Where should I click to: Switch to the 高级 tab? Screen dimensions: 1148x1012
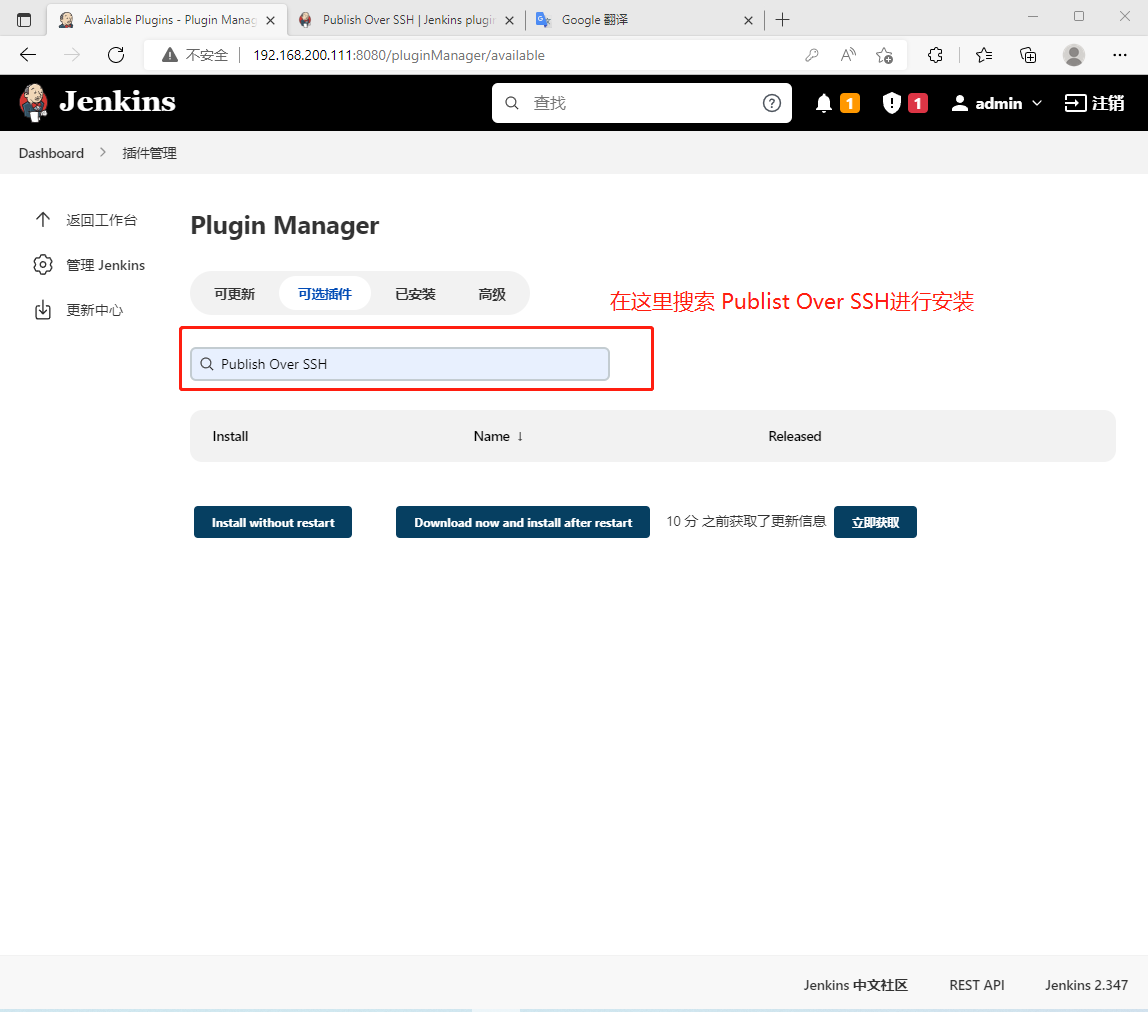pyautogui.click(x=492, y=294)
